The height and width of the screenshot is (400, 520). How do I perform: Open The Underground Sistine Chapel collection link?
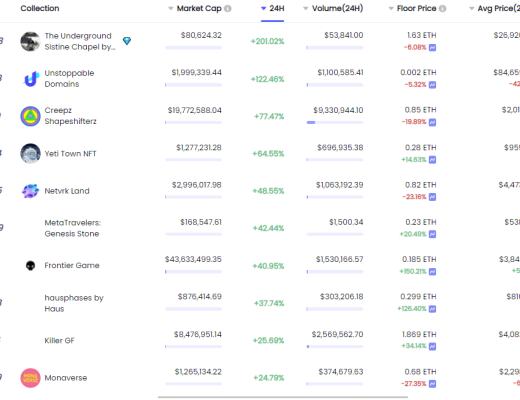coord(80,41)
